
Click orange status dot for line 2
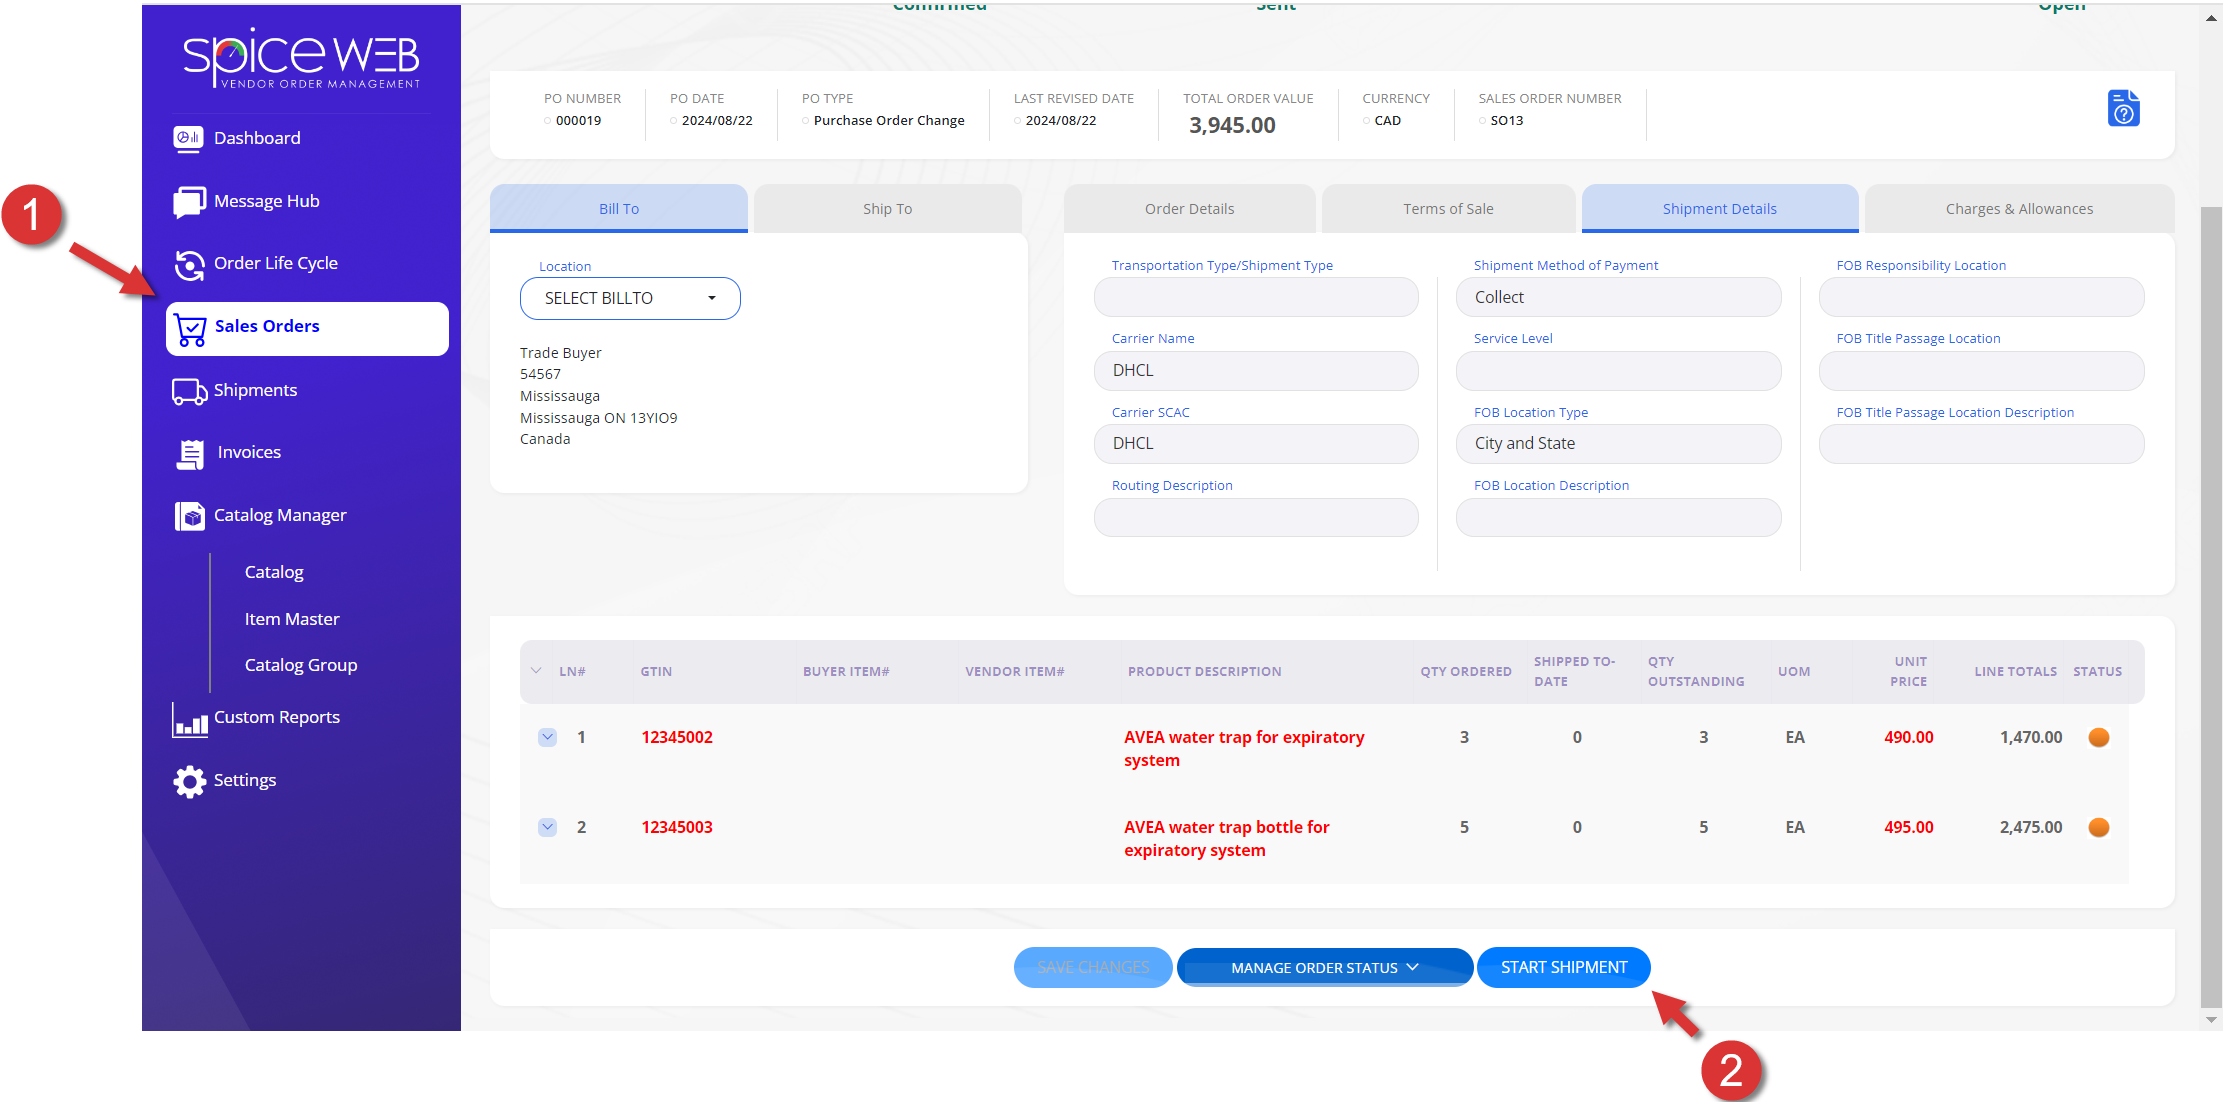(2099, 827)
